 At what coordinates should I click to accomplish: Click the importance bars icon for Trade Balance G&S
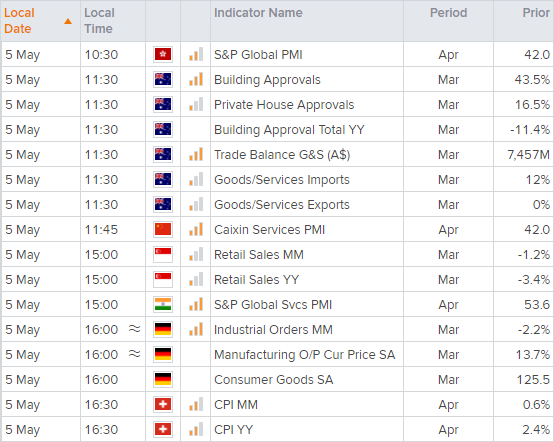click(196, 154)
